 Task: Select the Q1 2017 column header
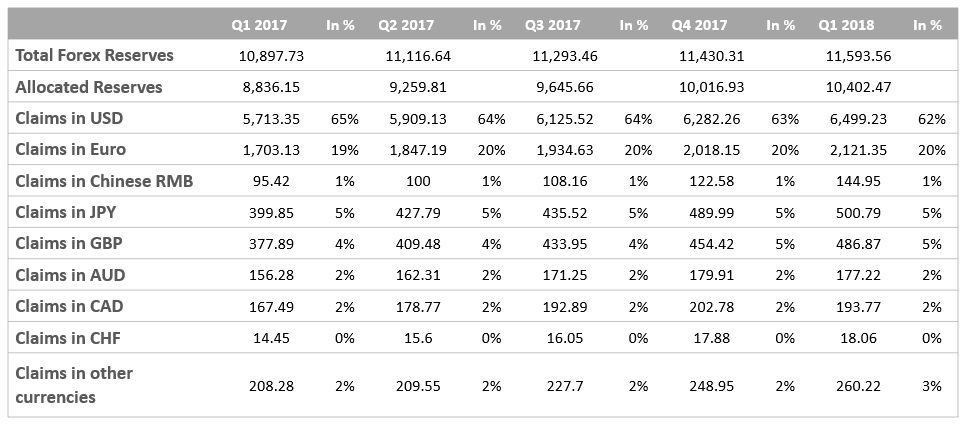pyautogui.click(x=259, y=25)
